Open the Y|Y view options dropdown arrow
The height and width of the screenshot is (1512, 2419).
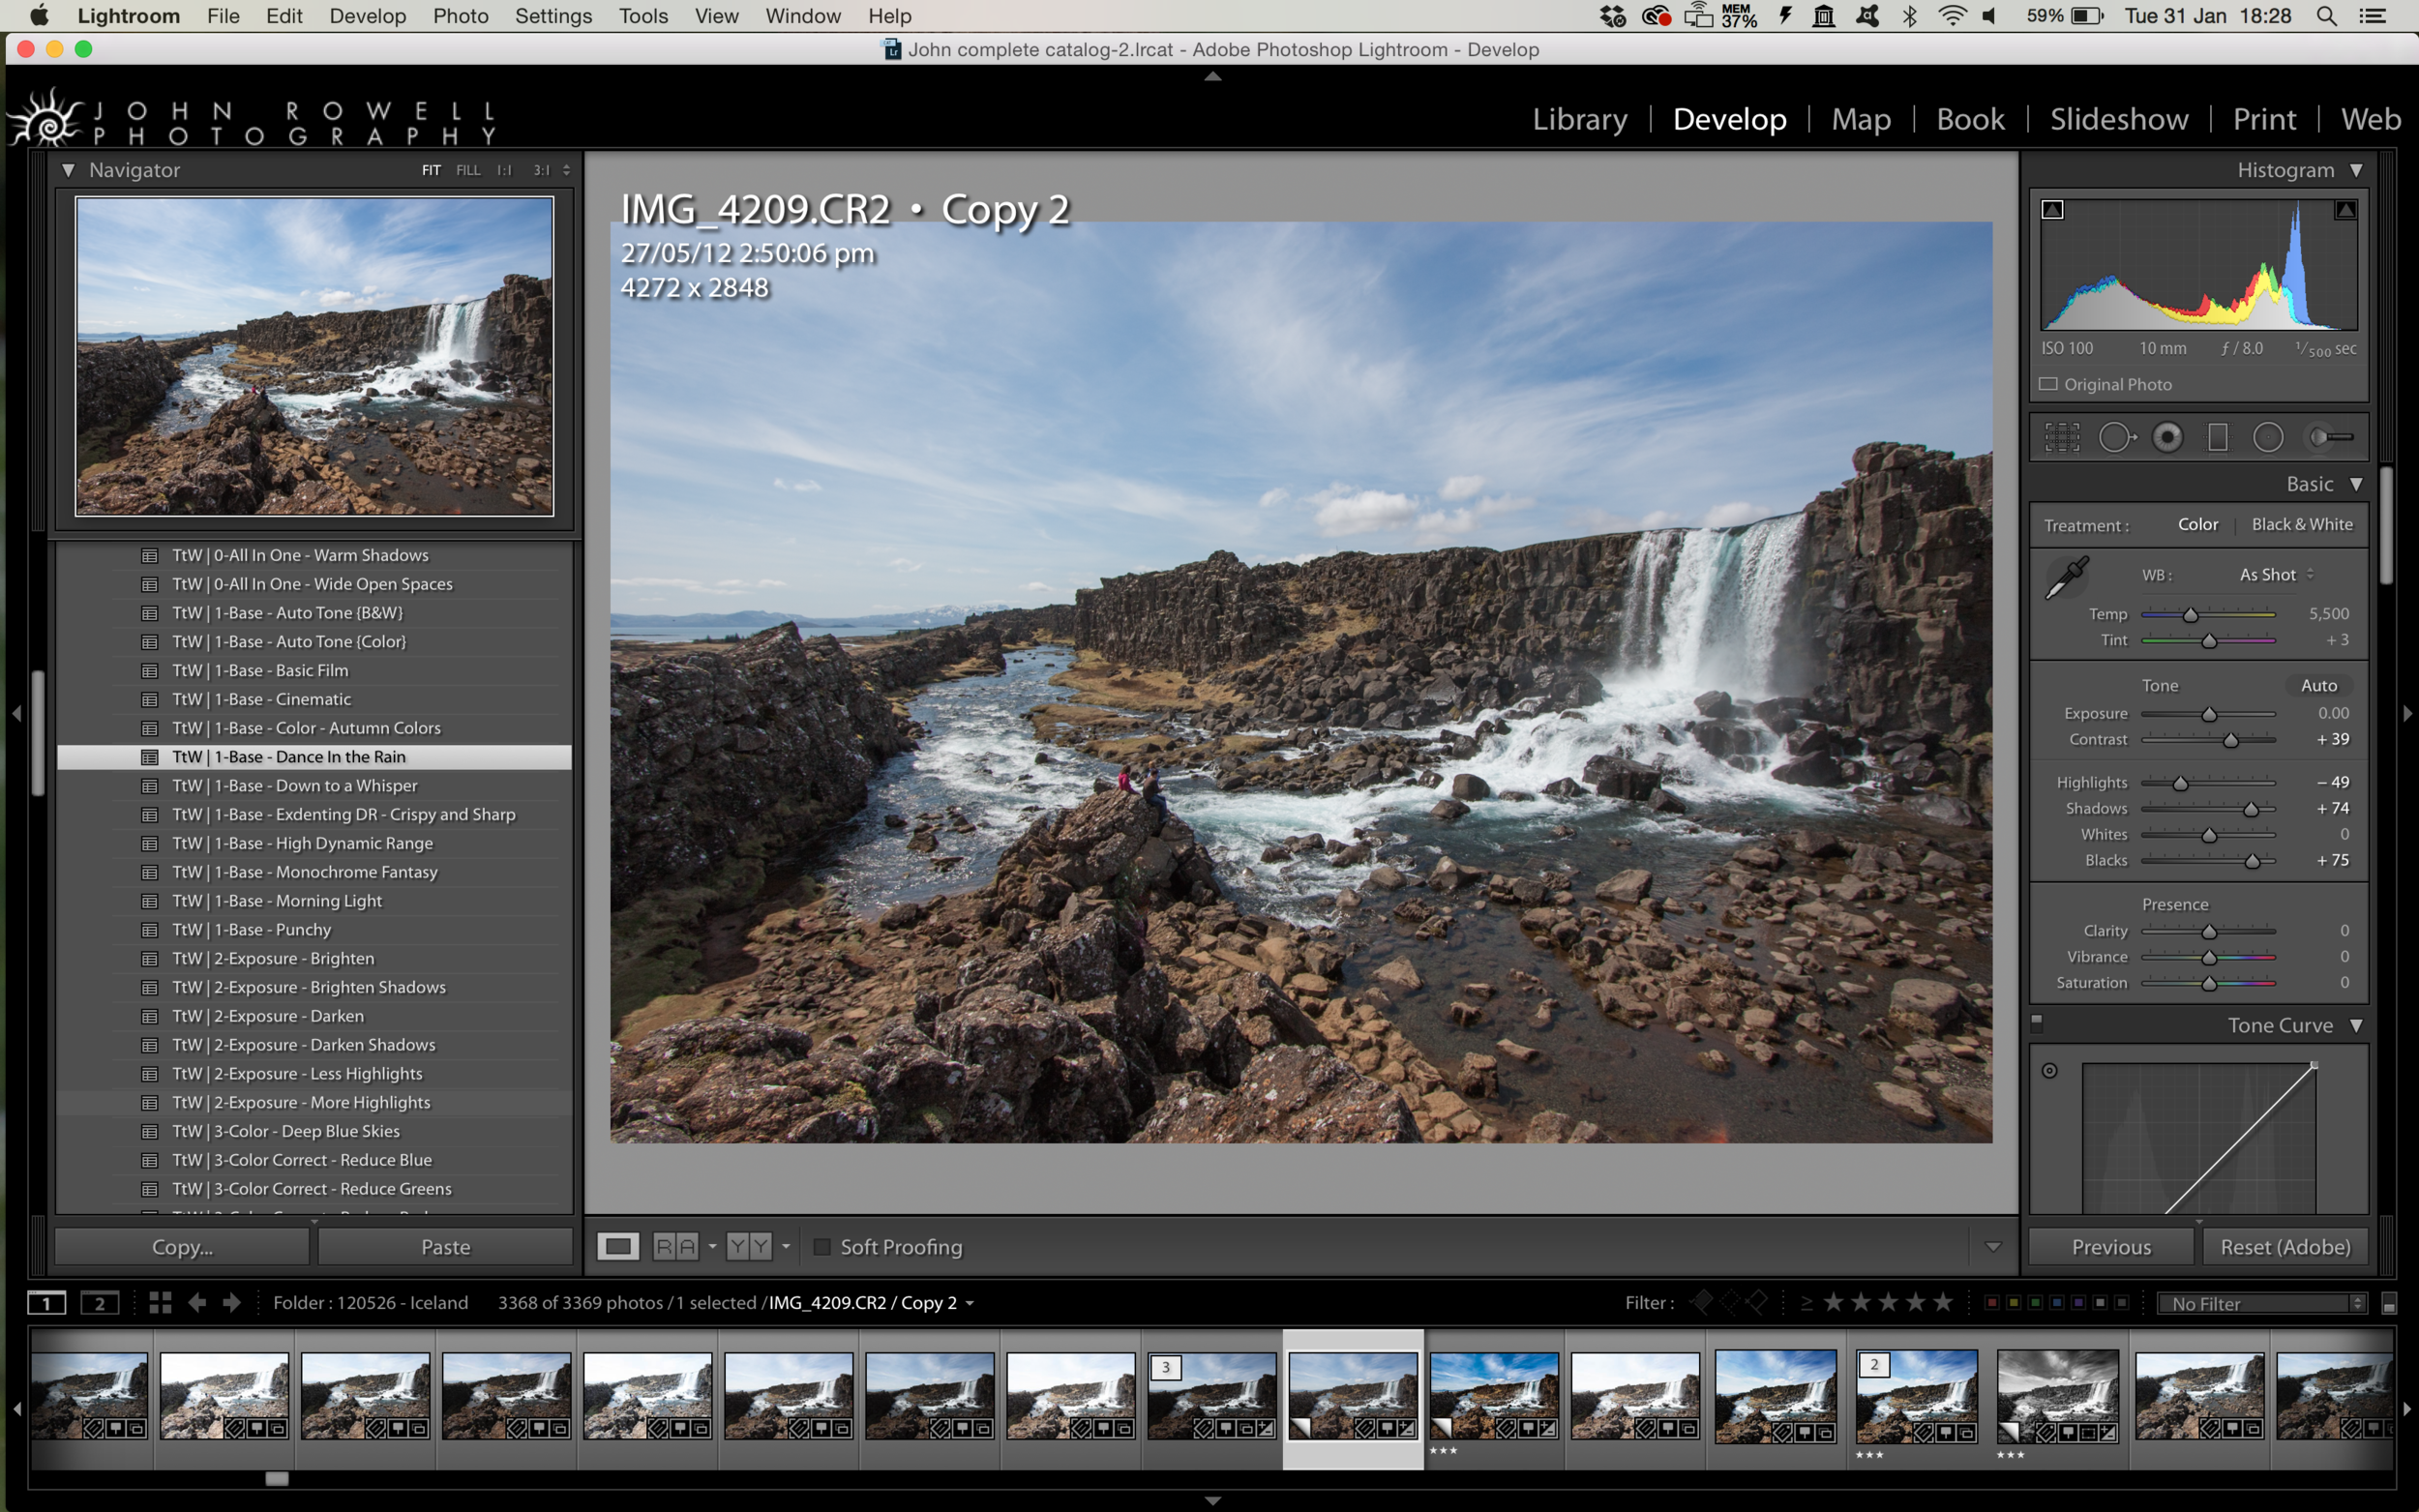[x=786, y=1246]
